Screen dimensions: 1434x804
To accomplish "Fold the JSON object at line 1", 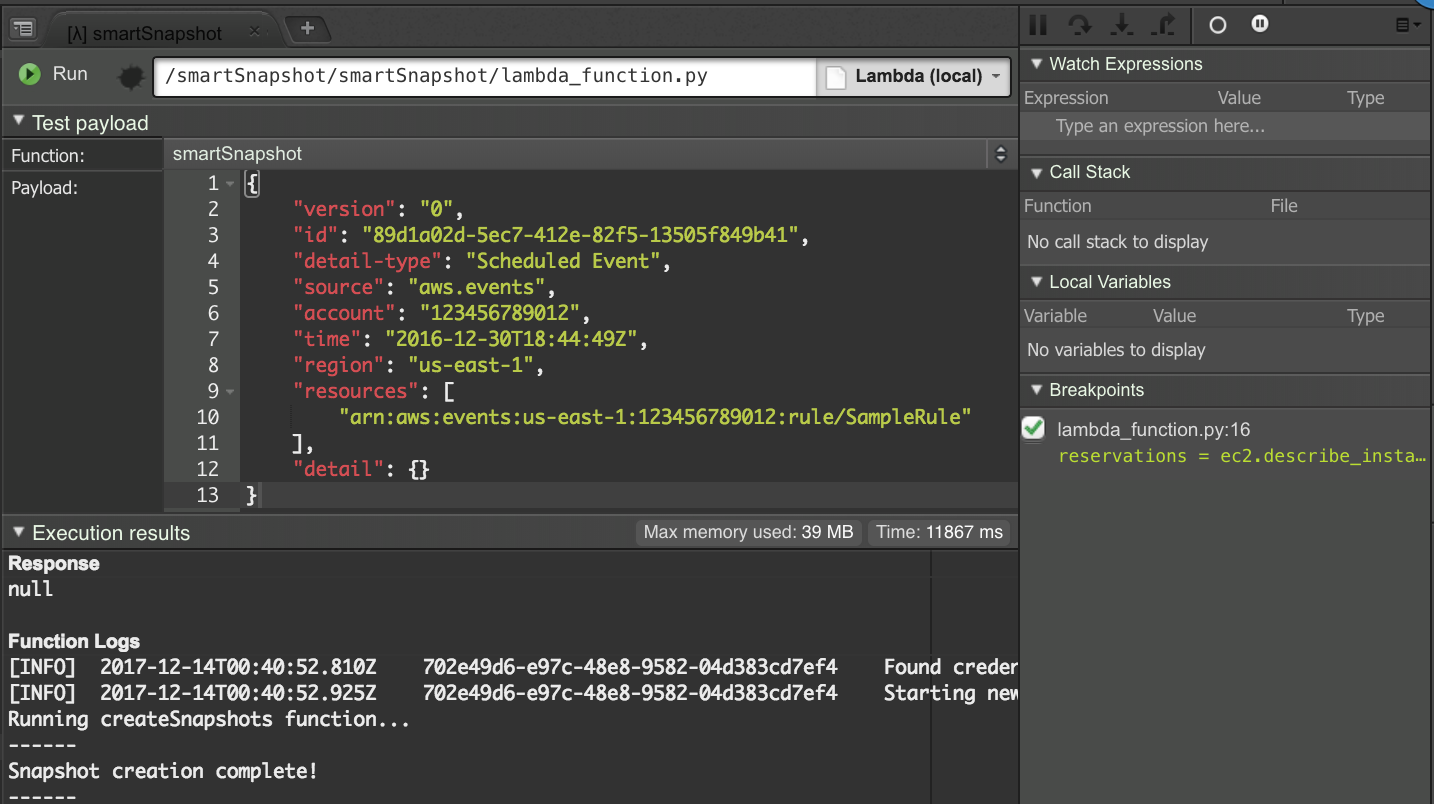I will point(231,184).
